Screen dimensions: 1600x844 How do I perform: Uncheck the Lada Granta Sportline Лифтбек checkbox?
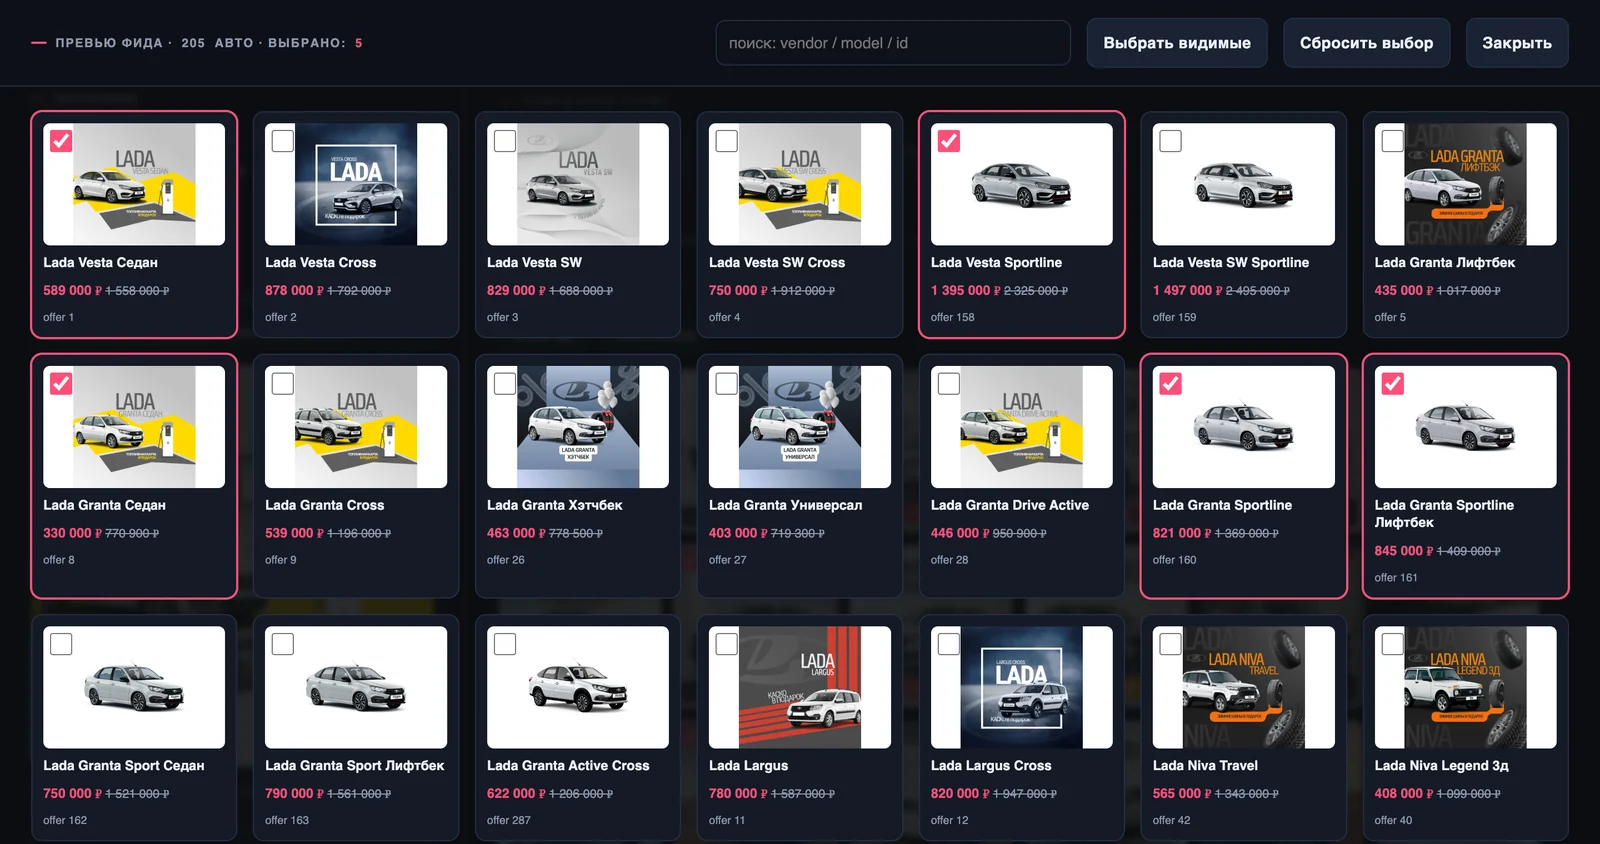click(x=1393, y=383)
